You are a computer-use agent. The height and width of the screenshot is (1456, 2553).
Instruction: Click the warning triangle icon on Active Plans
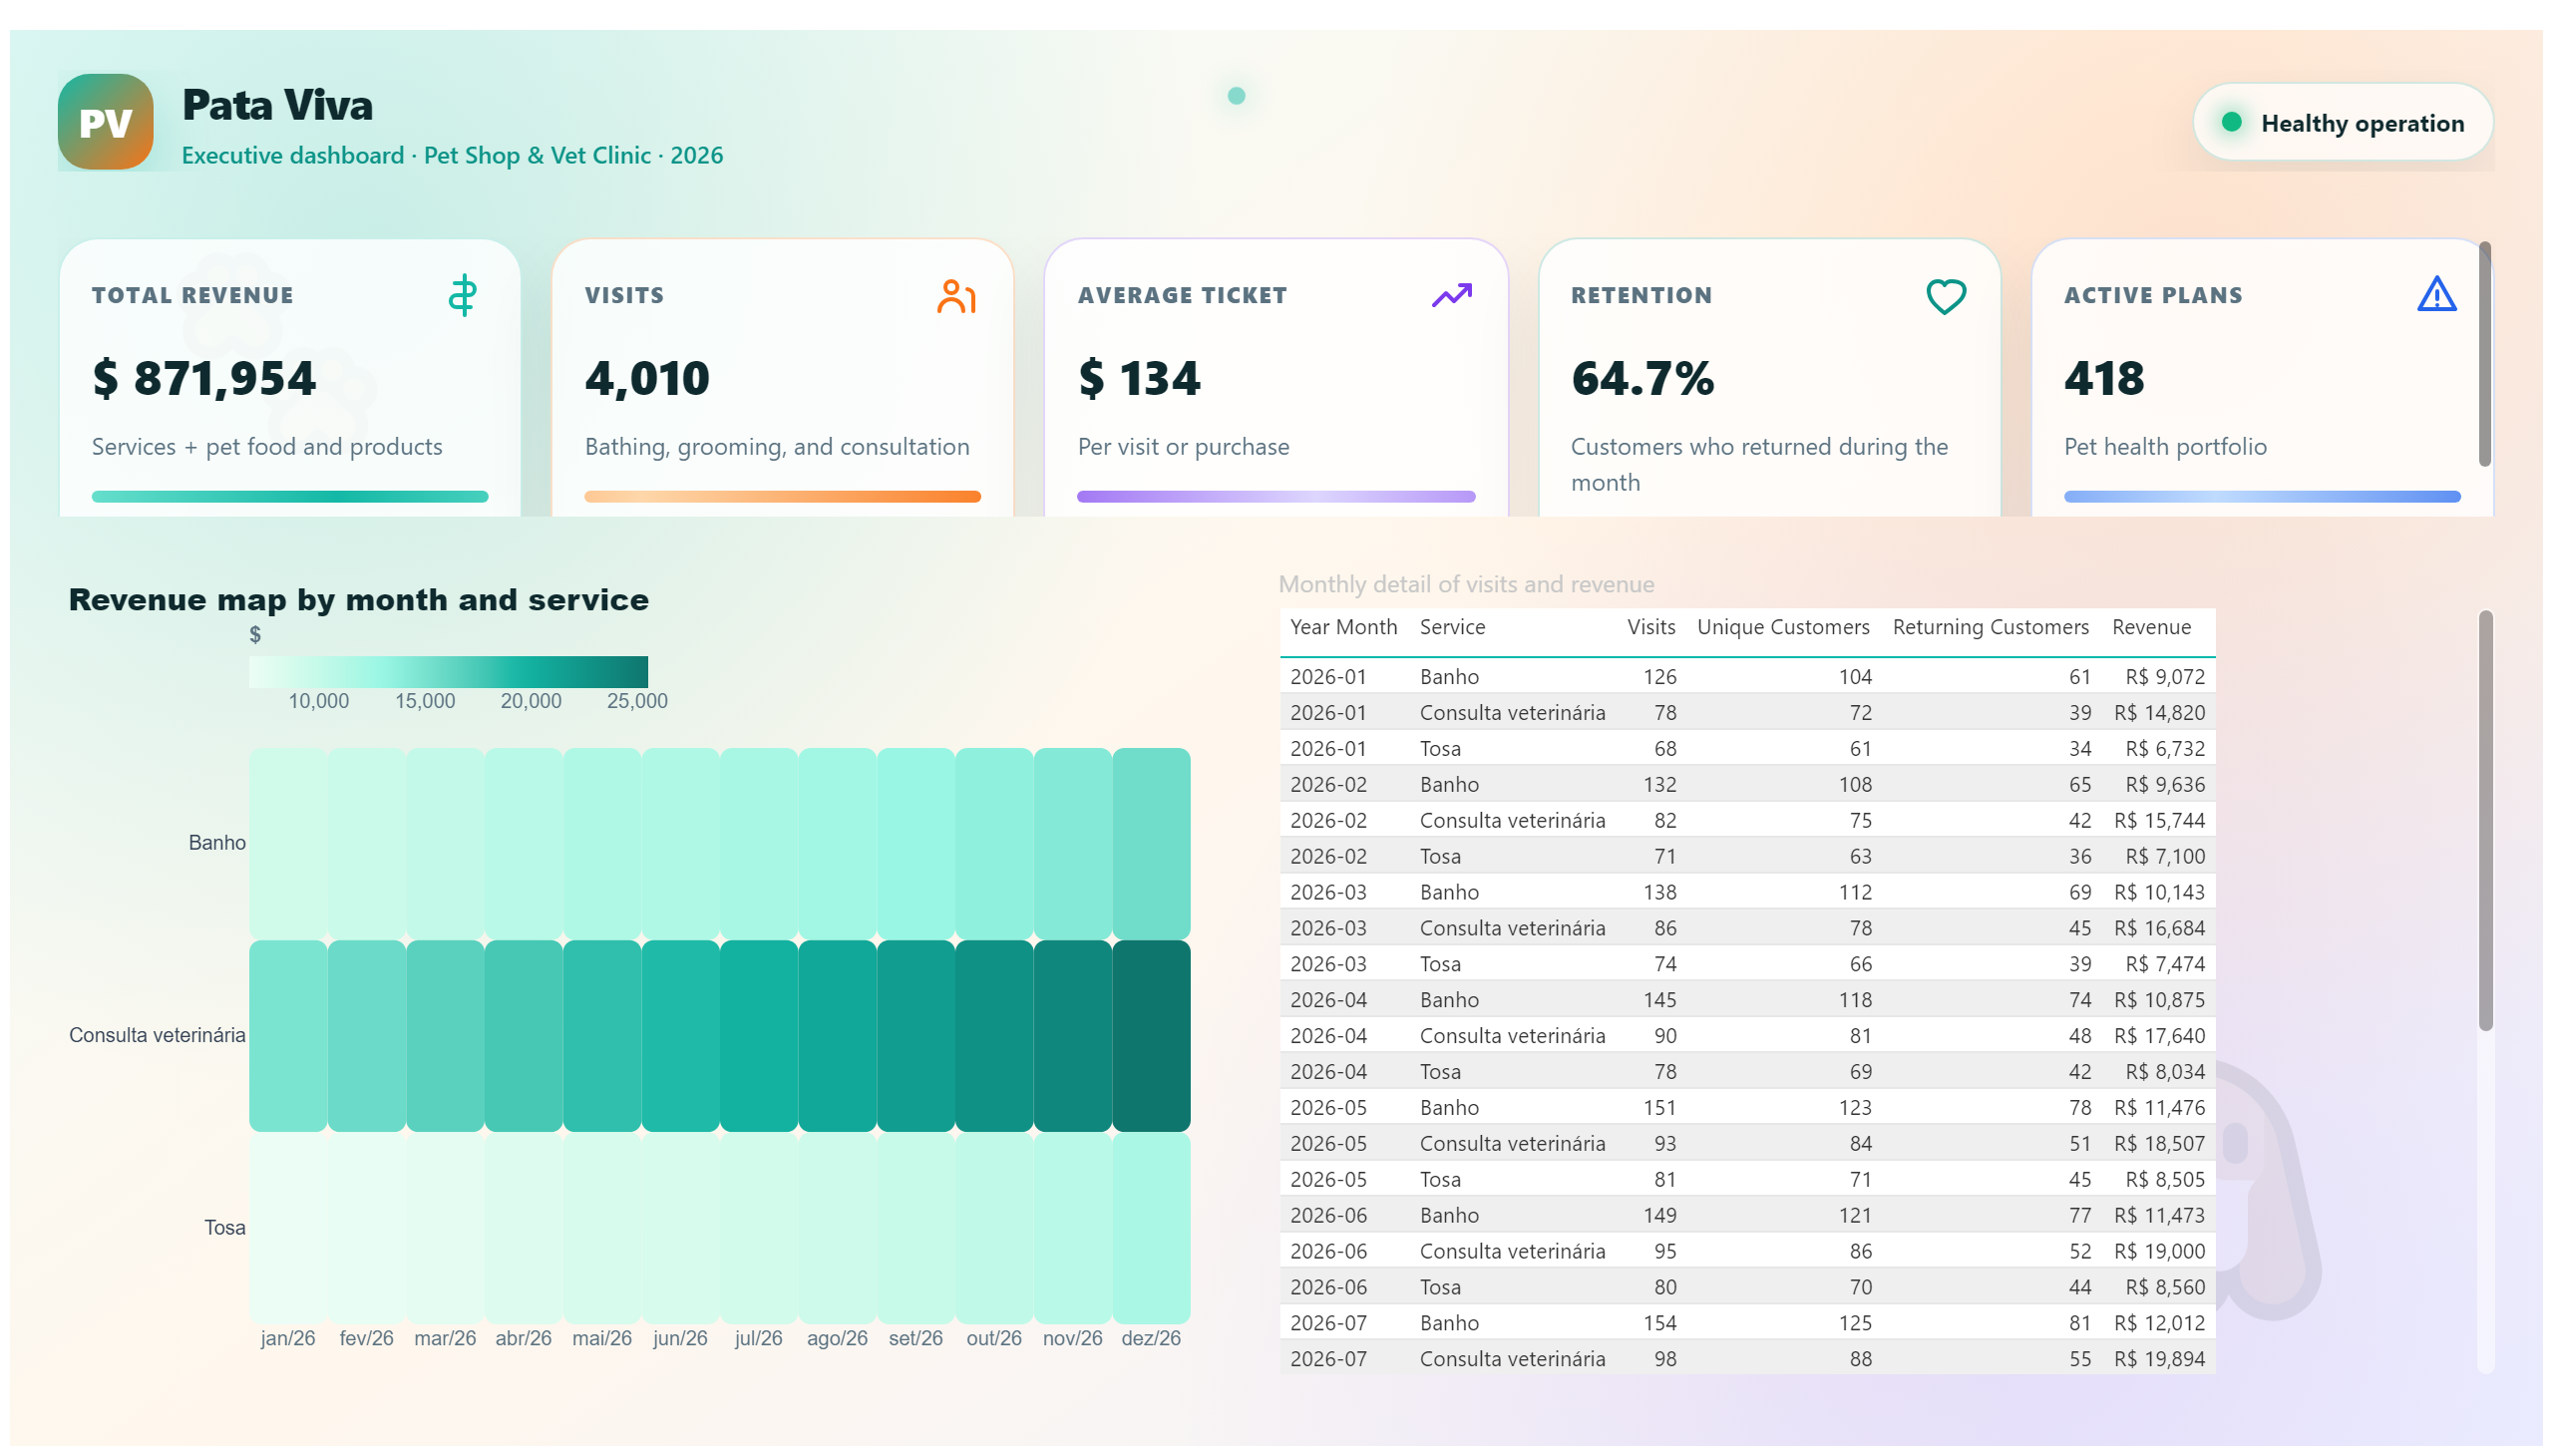pyautogui.click(x=2435, y=295)
